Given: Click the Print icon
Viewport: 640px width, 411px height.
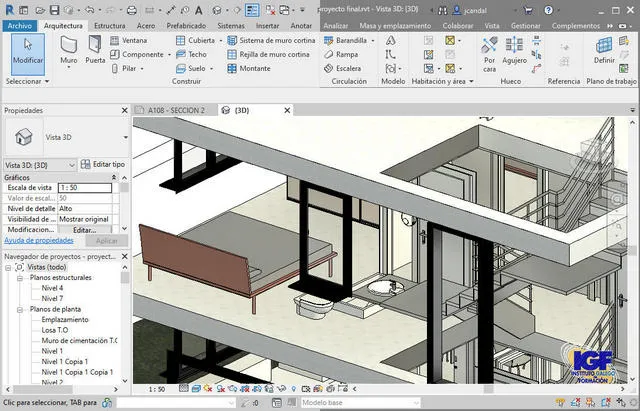Looking at the screenshot, I should (131, 10).
